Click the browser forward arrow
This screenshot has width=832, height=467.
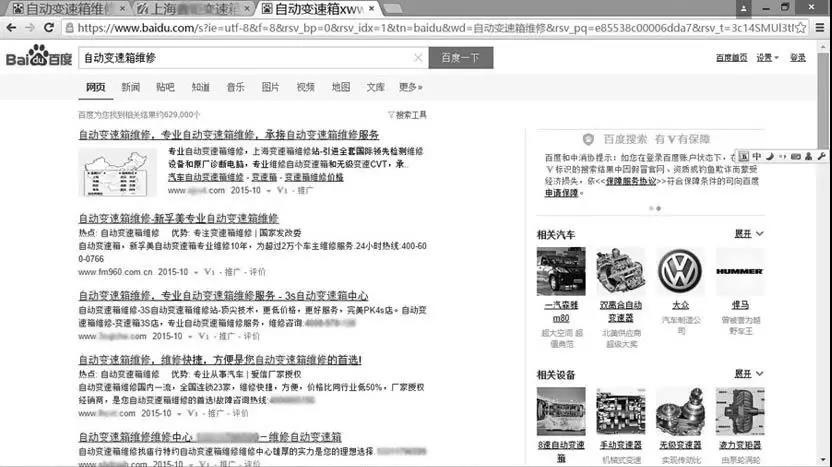(30, 28)
